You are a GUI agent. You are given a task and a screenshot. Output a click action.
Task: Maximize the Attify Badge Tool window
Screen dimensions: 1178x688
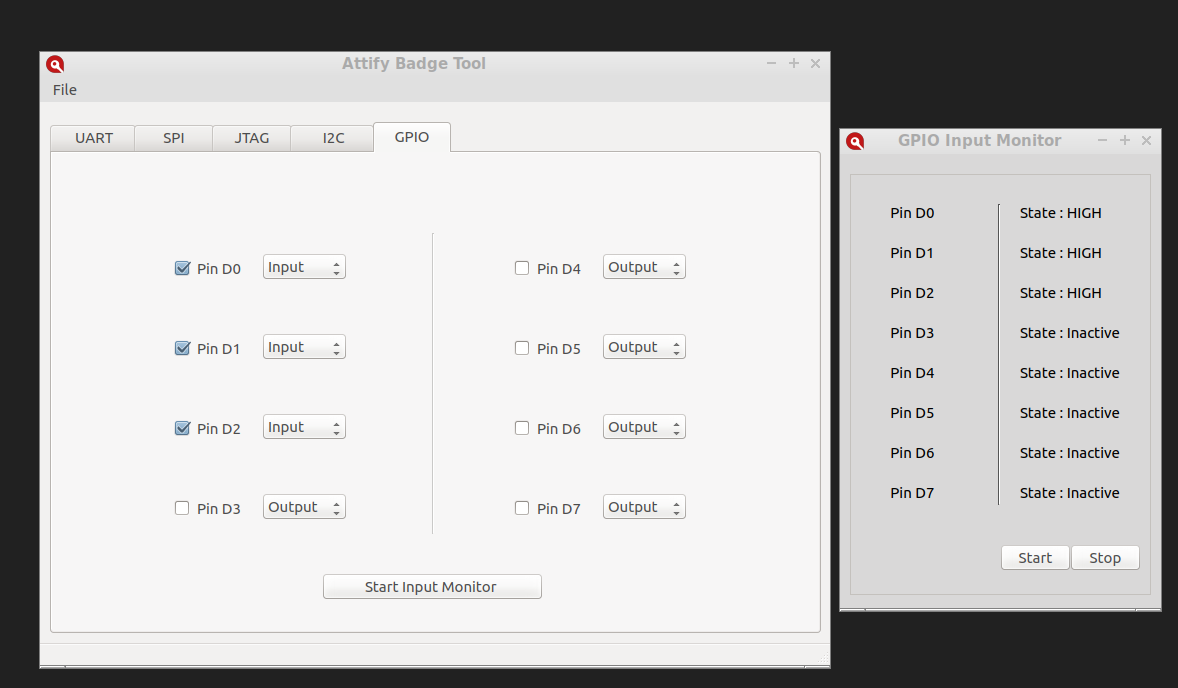[x=794, y=64]
